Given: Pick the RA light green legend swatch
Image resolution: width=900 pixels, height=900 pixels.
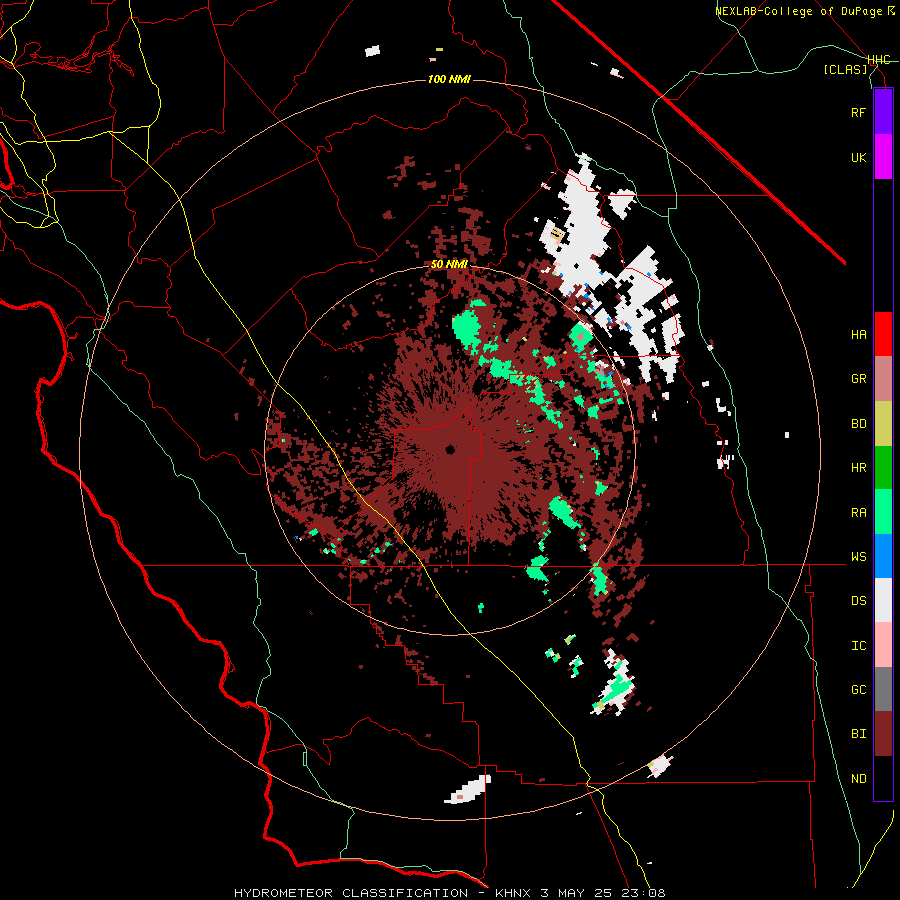Looking at the screenshot, I should click(x=883, y=512).
